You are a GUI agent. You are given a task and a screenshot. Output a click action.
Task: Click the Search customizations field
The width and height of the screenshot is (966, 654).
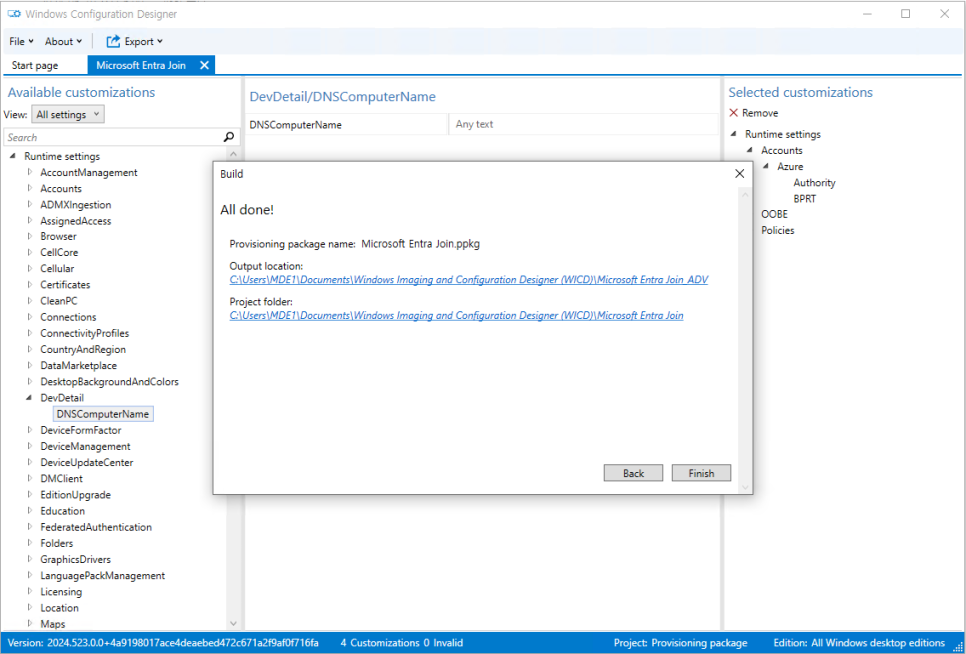114,137
